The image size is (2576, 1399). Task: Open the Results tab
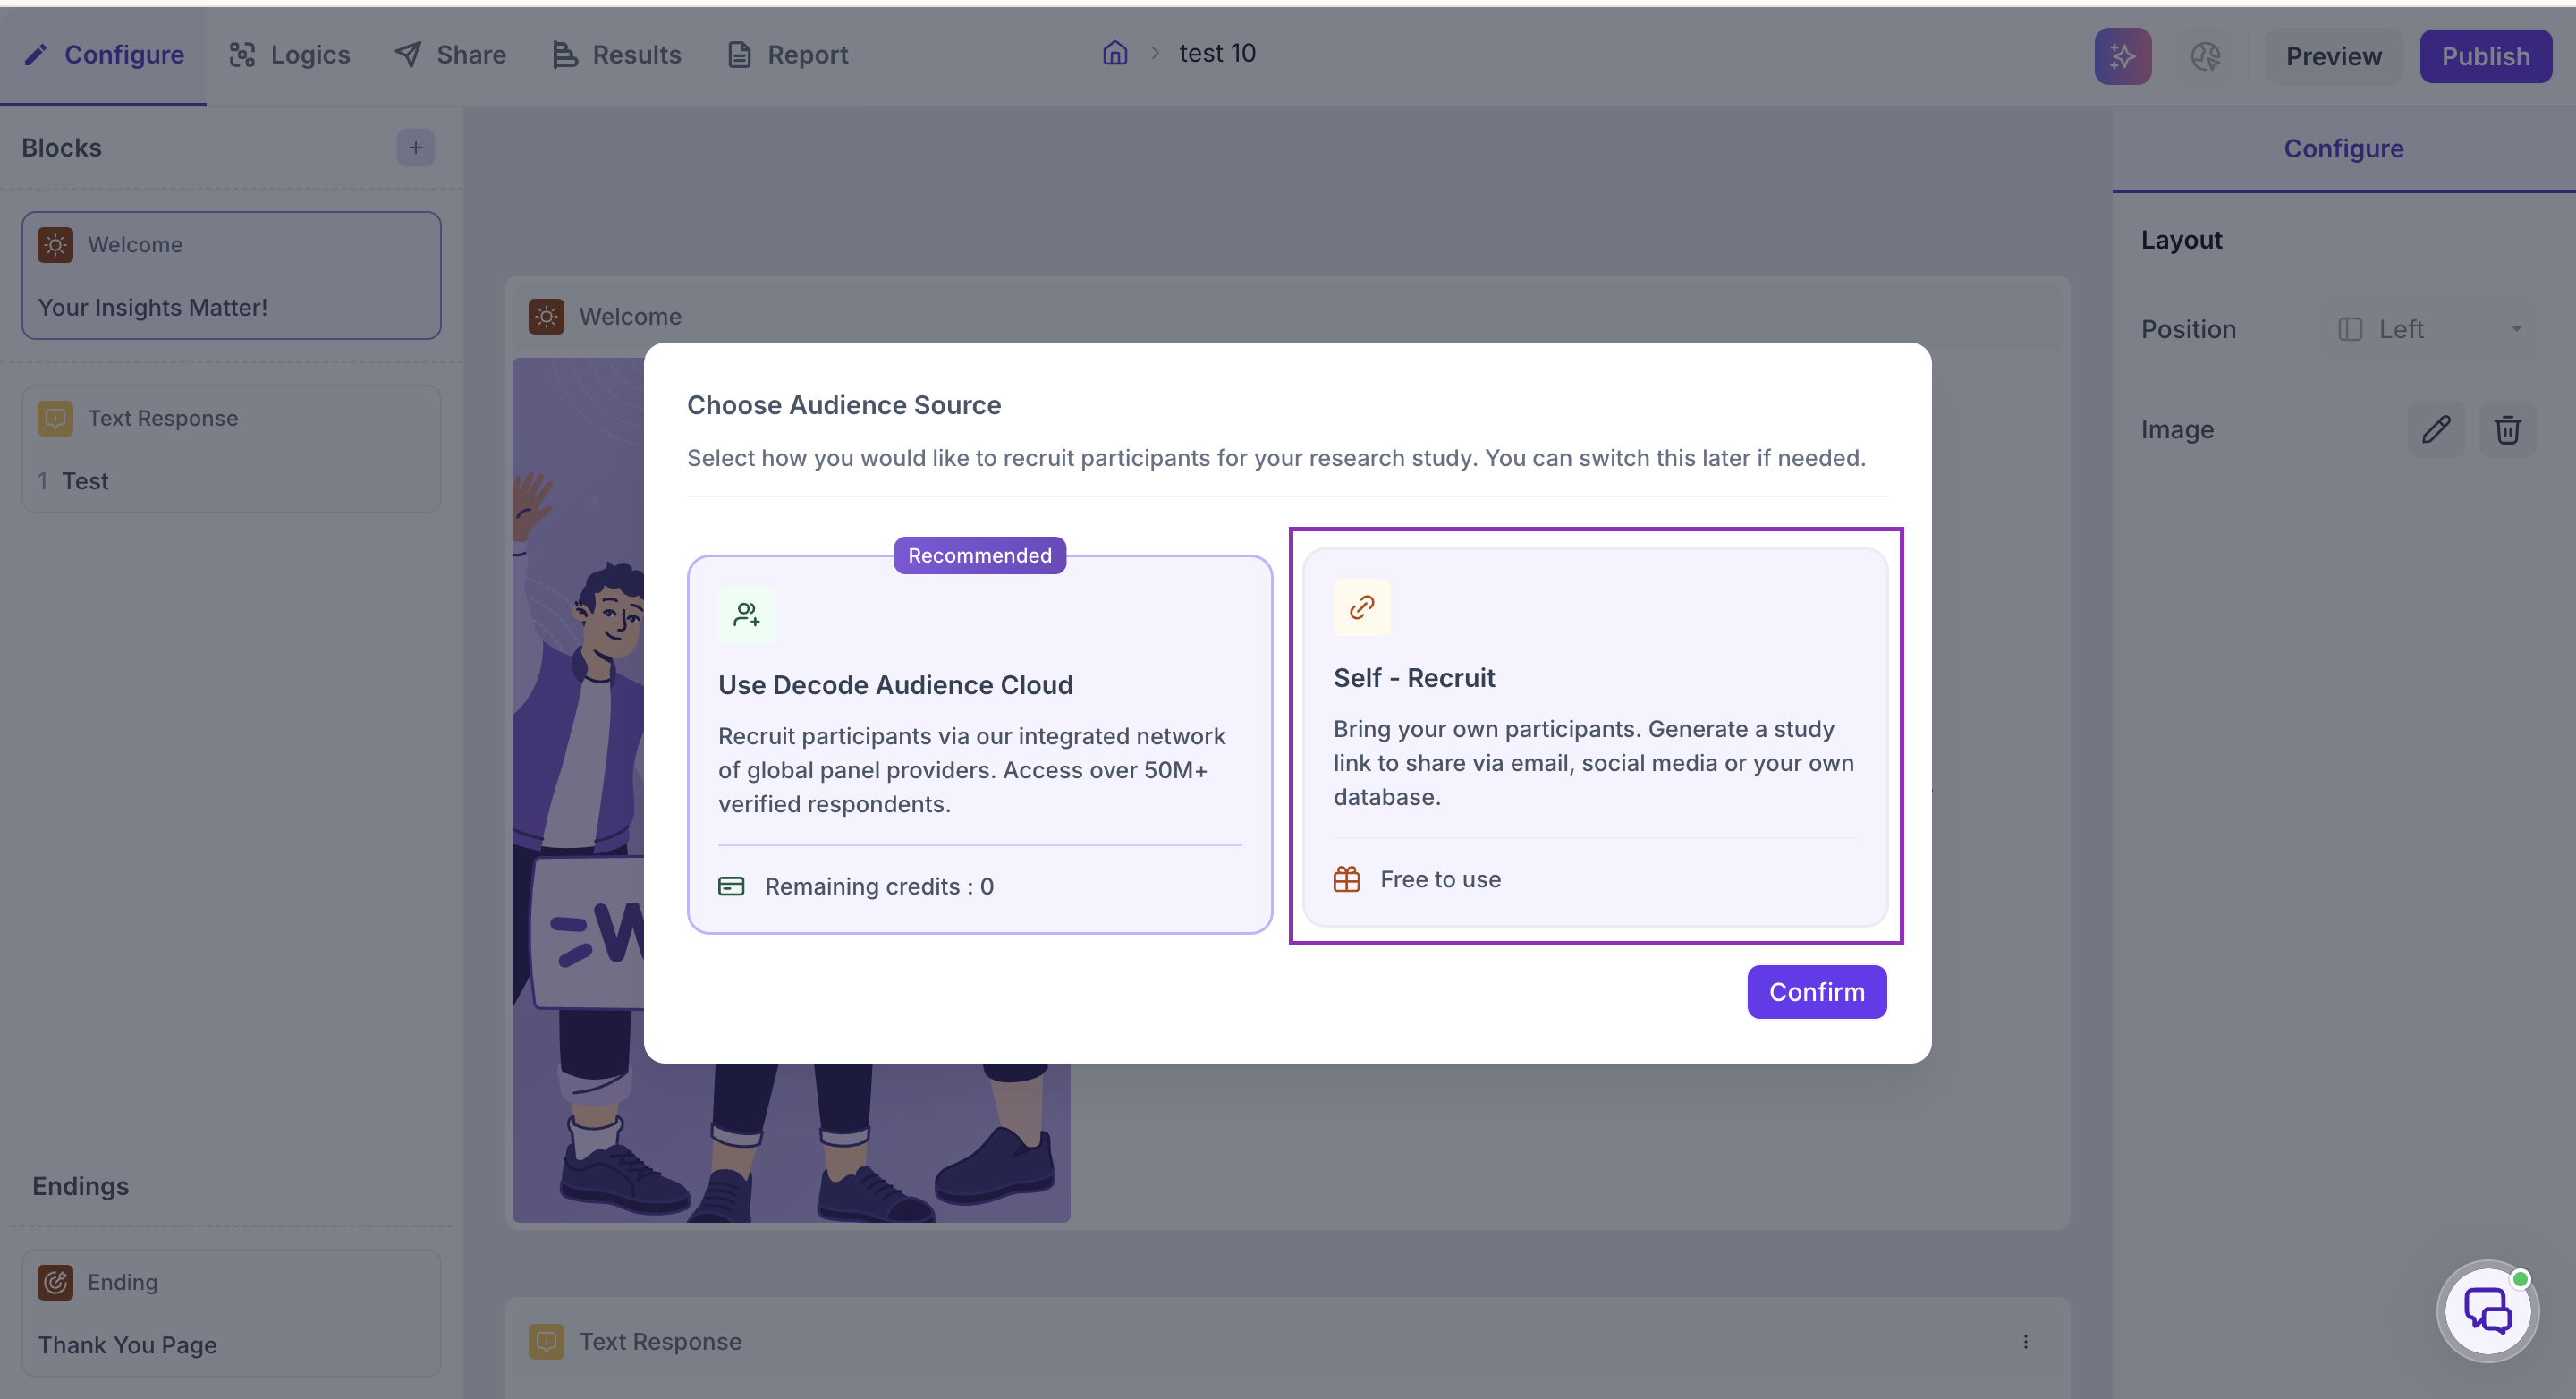[617, 55]
